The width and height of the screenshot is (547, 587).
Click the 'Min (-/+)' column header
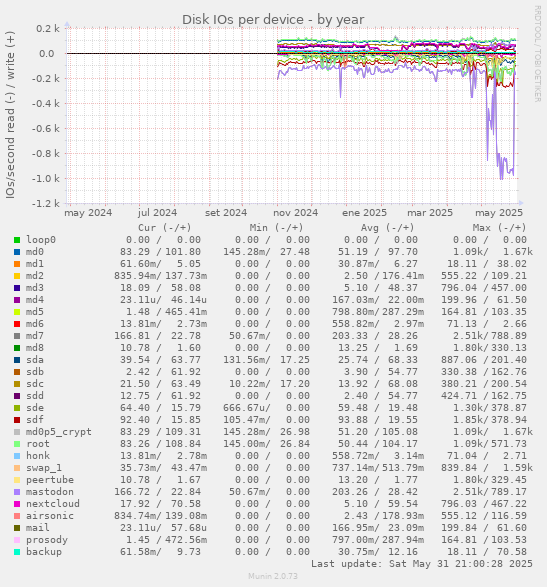276,228
